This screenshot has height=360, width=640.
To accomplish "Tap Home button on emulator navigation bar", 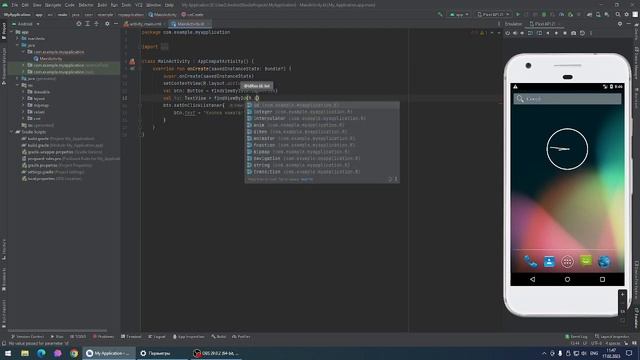I will tap(567, 280).
